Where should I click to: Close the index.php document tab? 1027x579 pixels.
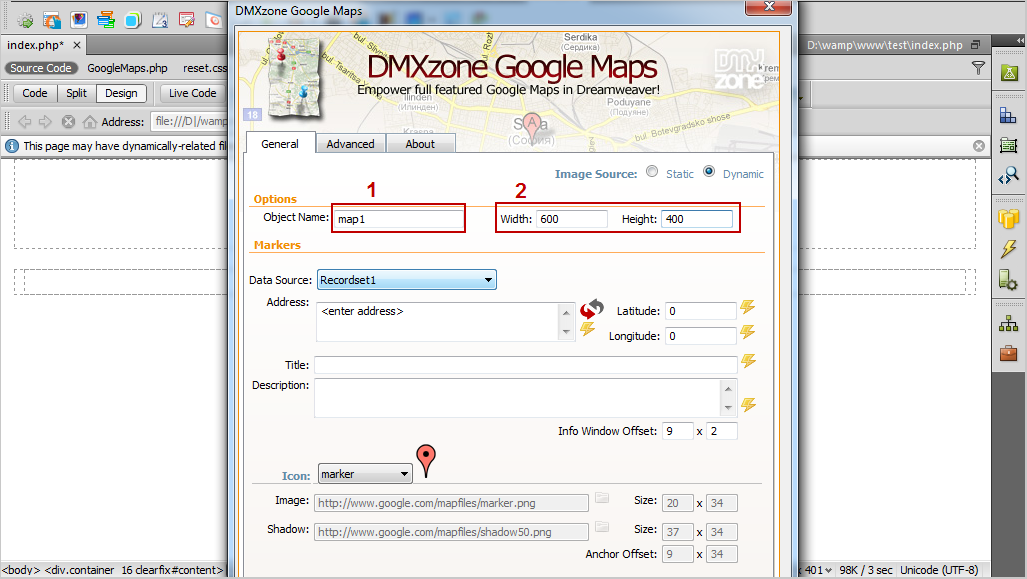pyautogui.click(x=77, y=45)
